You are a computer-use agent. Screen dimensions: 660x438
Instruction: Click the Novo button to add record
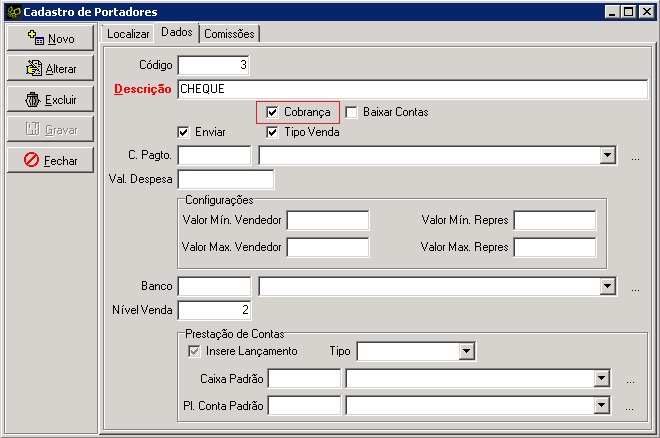pos(51,38)
